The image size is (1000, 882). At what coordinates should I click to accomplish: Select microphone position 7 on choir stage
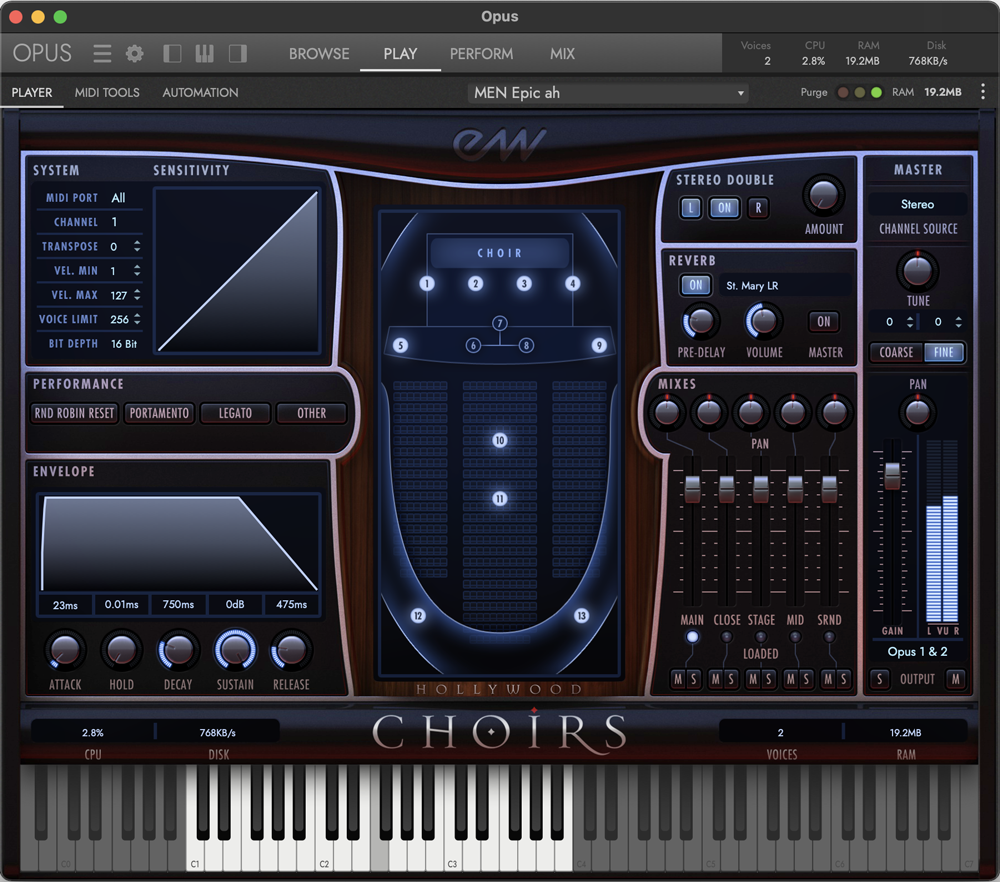tap(500, 323)
